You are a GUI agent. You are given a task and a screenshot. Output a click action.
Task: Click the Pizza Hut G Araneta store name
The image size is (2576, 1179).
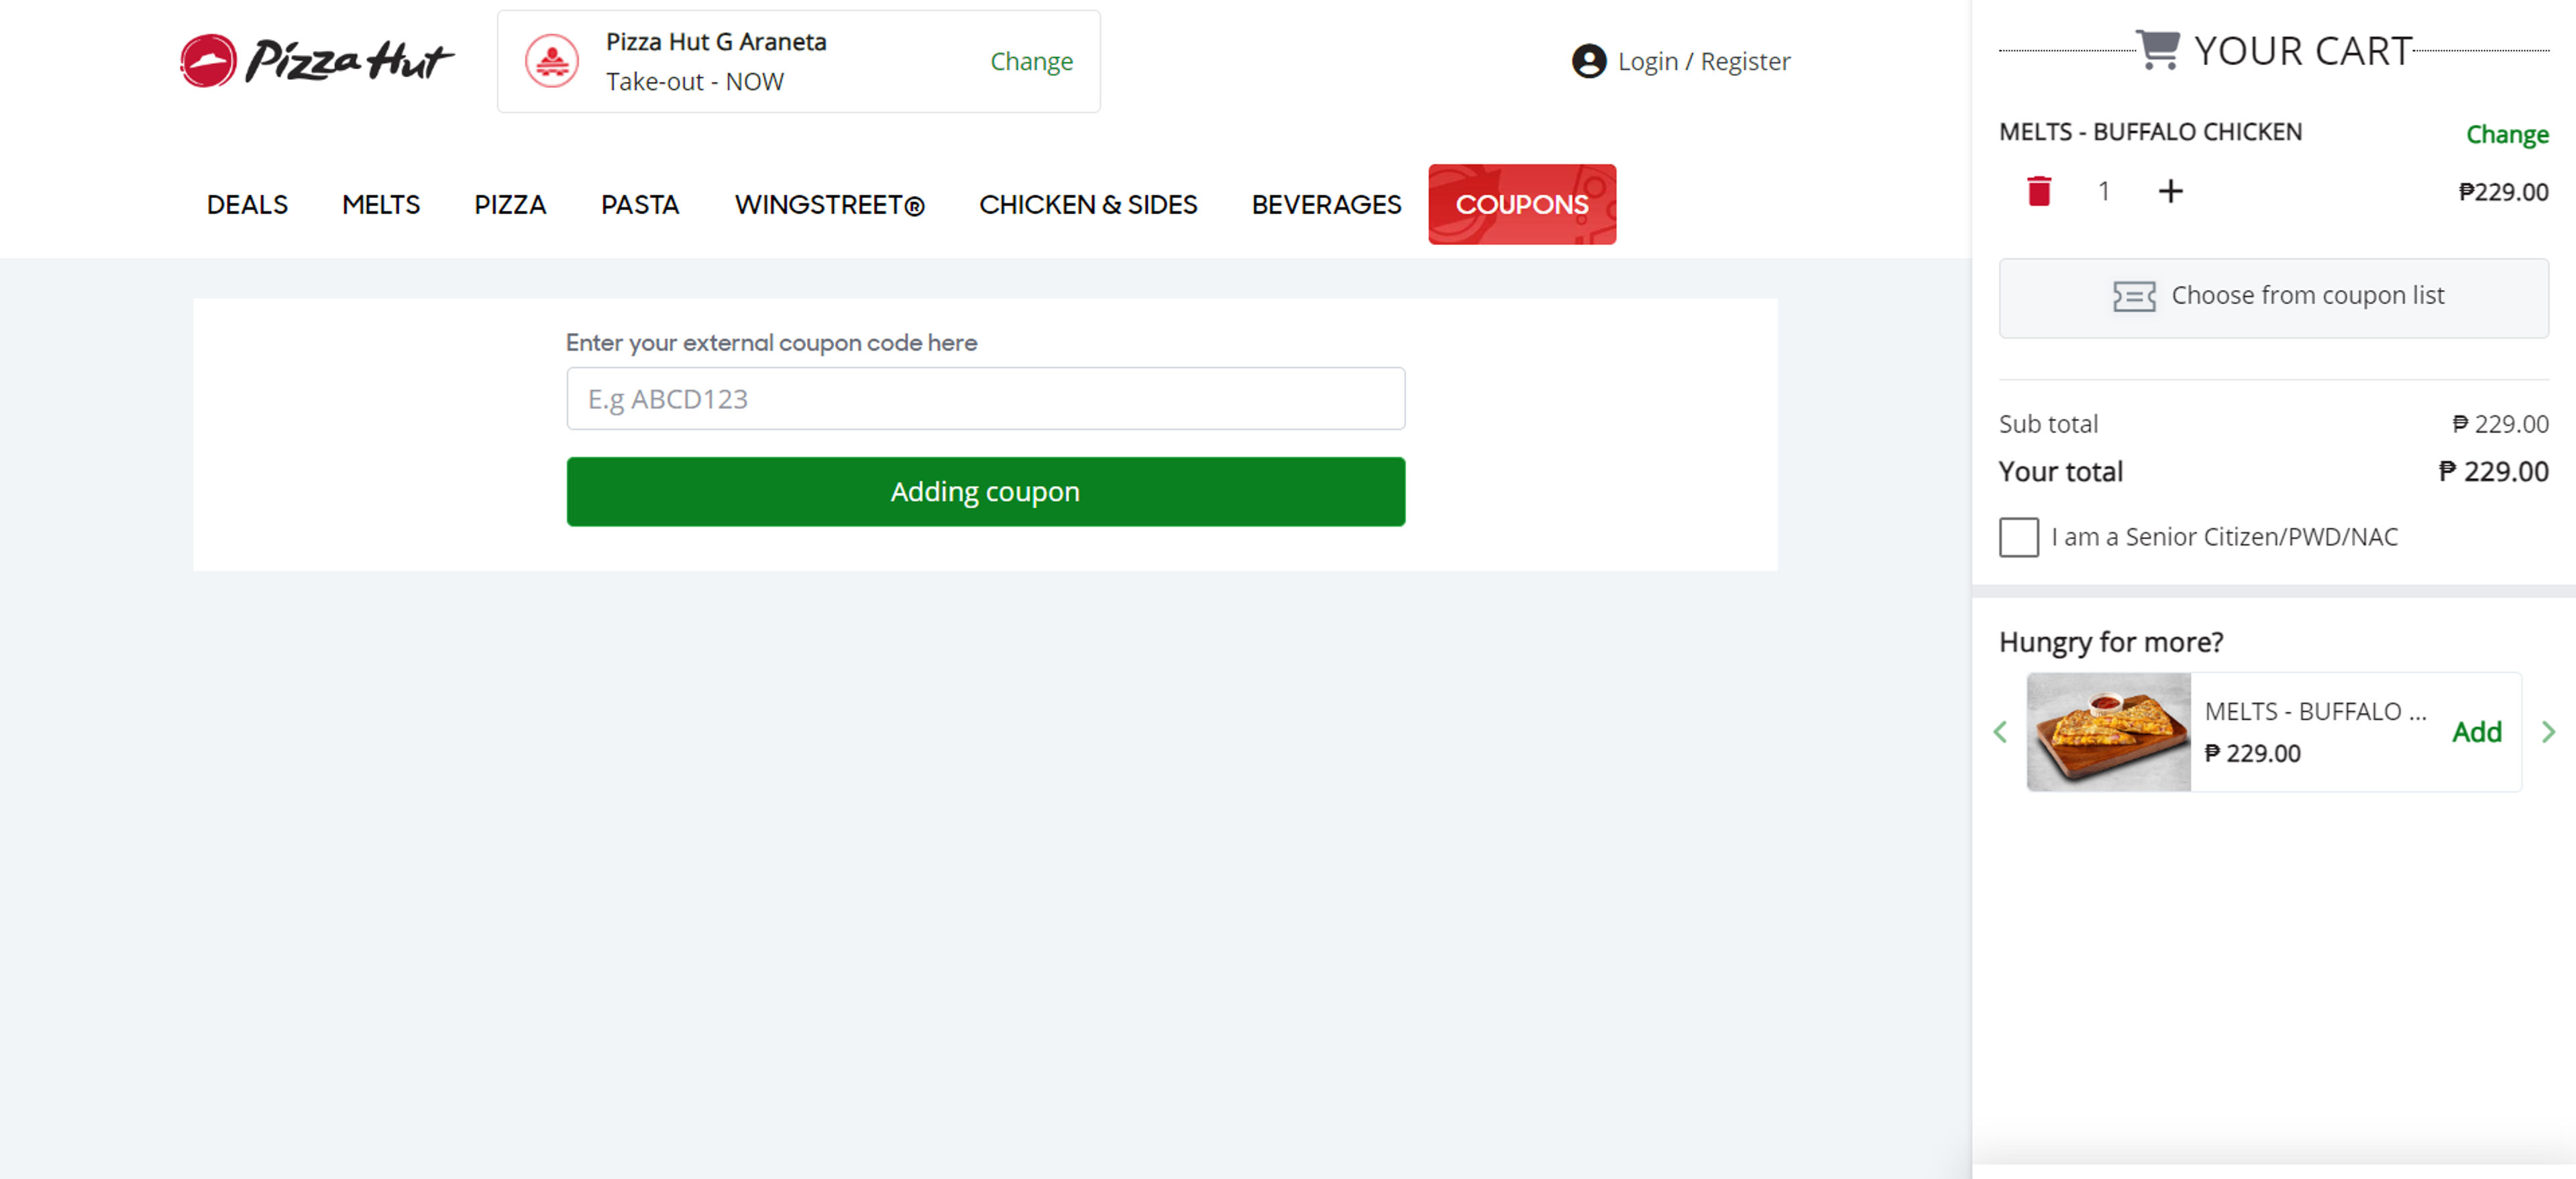(x=716, y=42)
